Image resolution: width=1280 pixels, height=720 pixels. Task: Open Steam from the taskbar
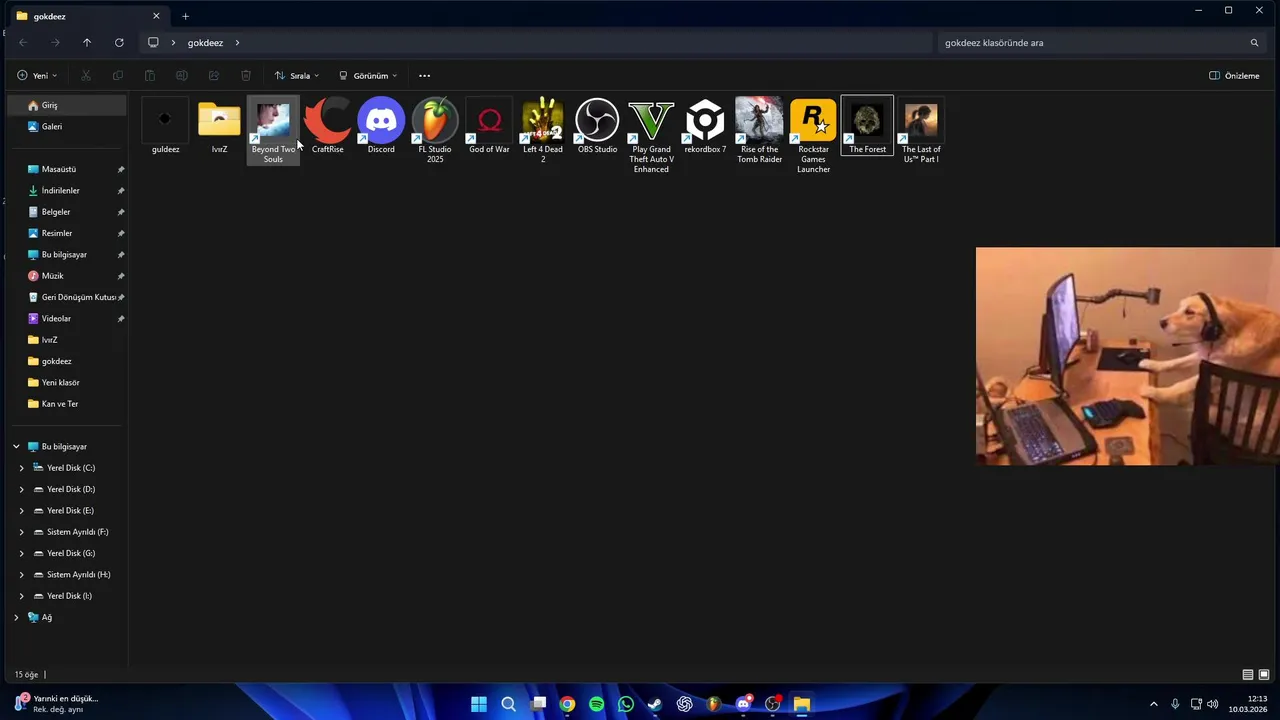[655, 704]
